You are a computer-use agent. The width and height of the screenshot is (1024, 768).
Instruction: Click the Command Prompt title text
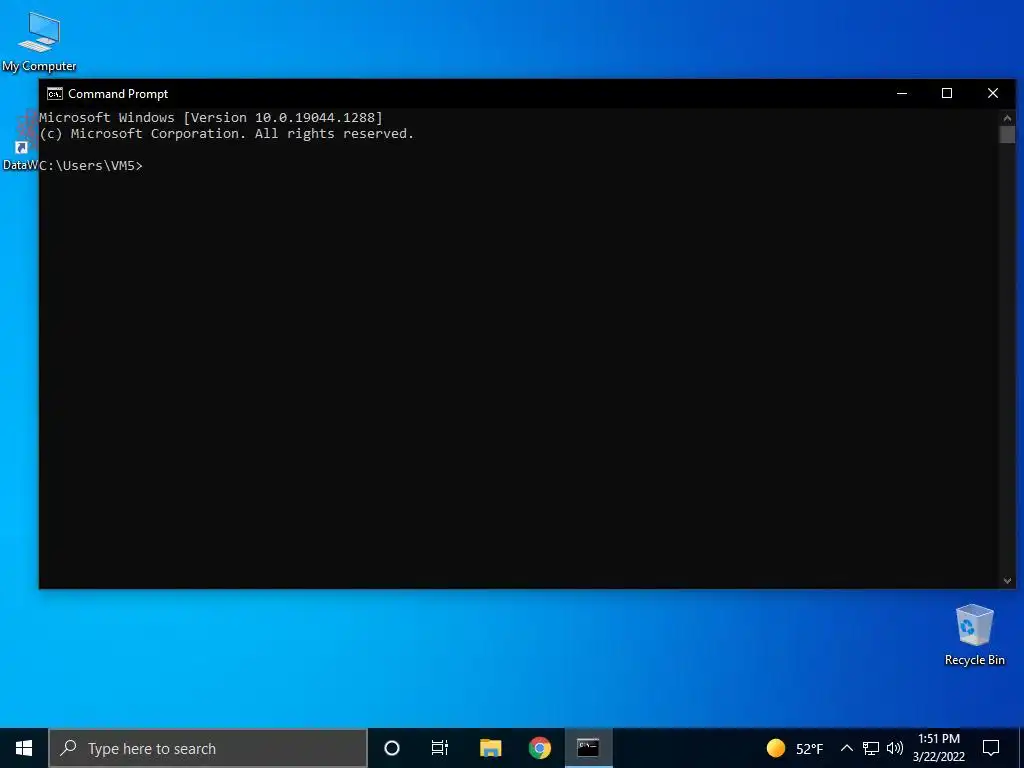coord(118,94)
